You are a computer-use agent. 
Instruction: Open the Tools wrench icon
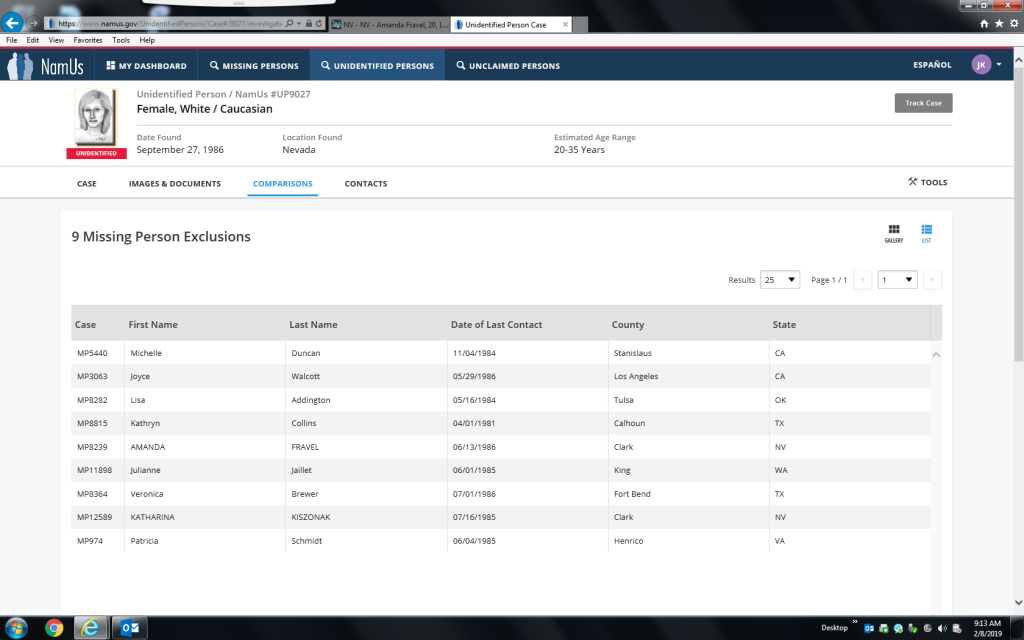coord(912,182)
